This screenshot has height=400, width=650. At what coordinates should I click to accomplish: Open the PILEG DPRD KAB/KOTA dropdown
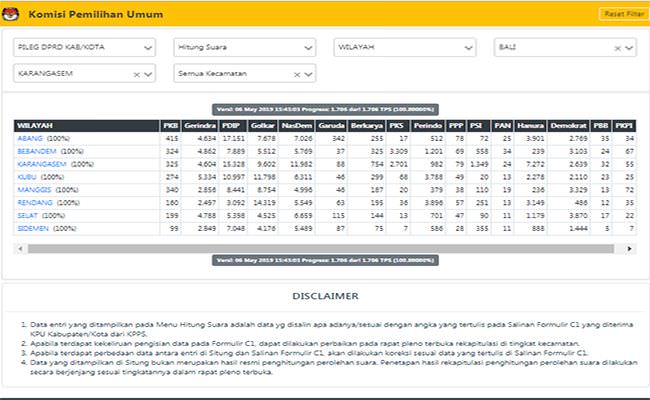click(x=85, y=47)
